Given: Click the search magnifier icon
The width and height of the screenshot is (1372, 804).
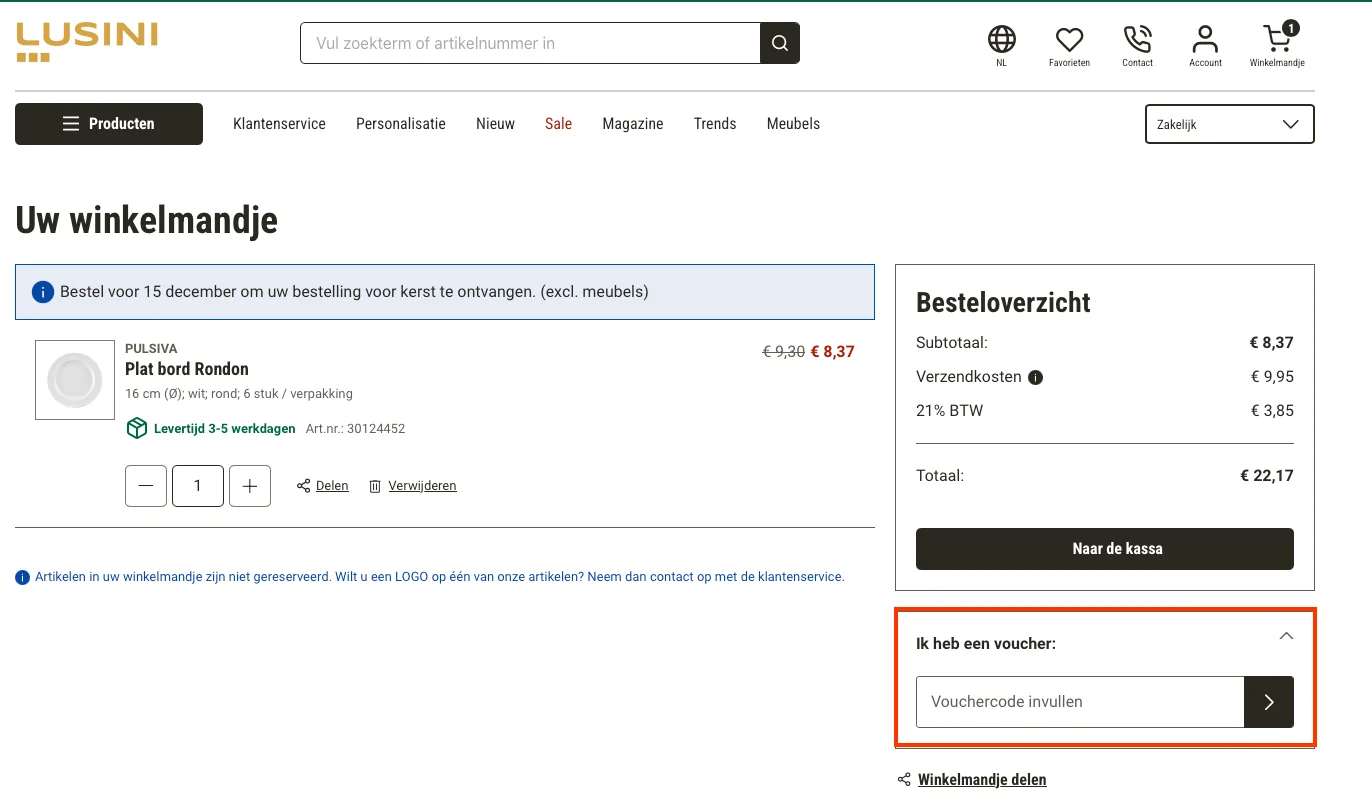Looking at the screenshot, I should (779, 43).
